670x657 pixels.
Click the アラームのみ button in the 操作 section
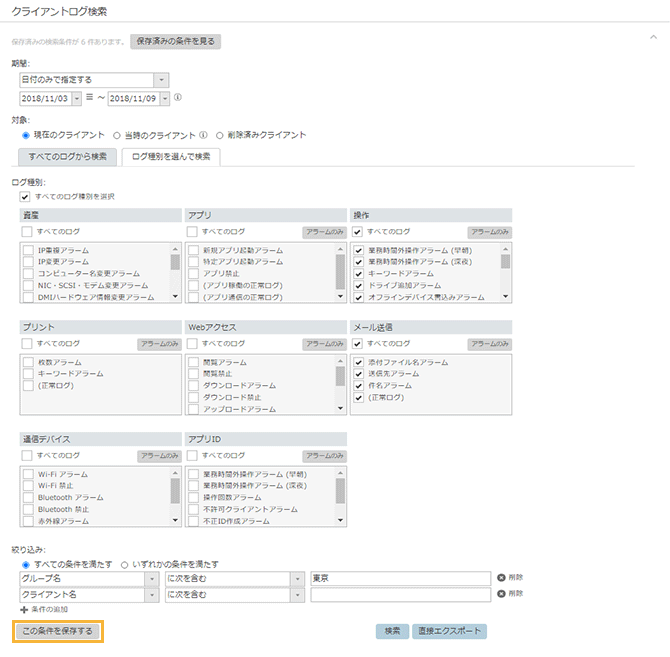[489, 231]
